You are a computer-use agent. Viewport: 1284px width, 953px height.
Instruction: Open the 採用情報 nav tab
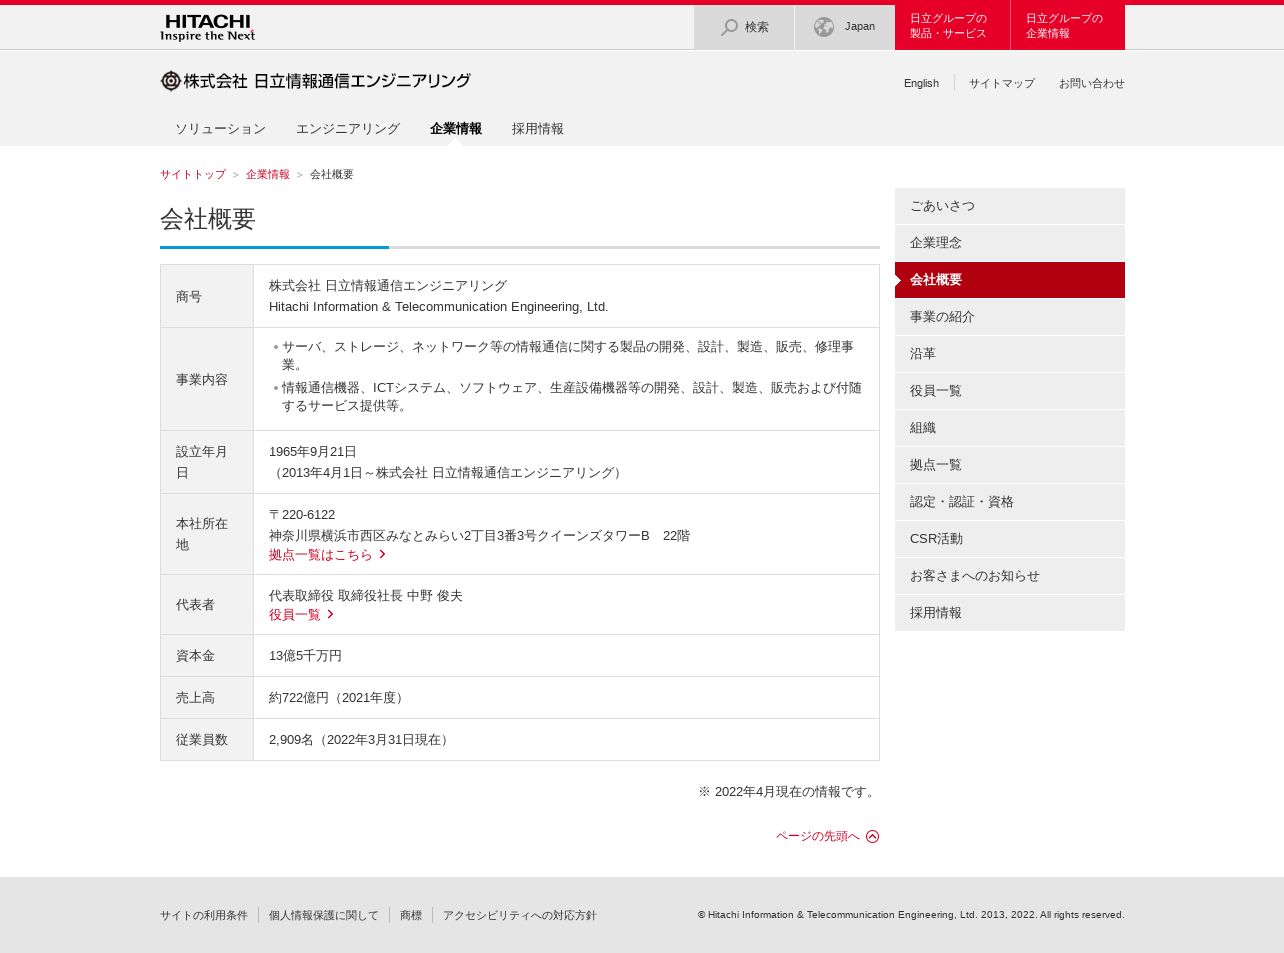538,128
